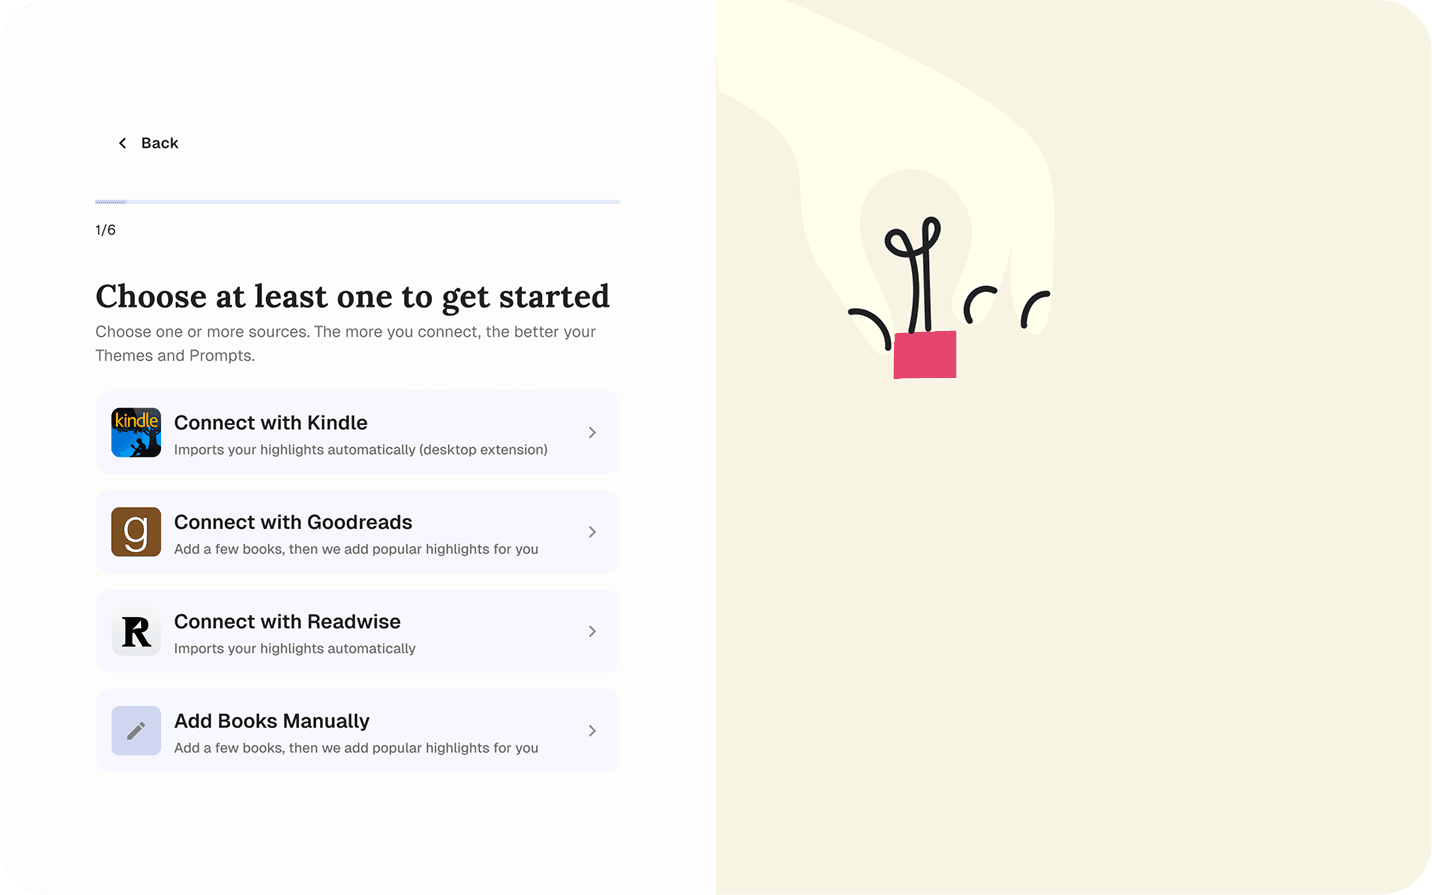The image size is (1432, 895).
Task: Click the Readwise R logo icon
Action: [x=136, y=631]
